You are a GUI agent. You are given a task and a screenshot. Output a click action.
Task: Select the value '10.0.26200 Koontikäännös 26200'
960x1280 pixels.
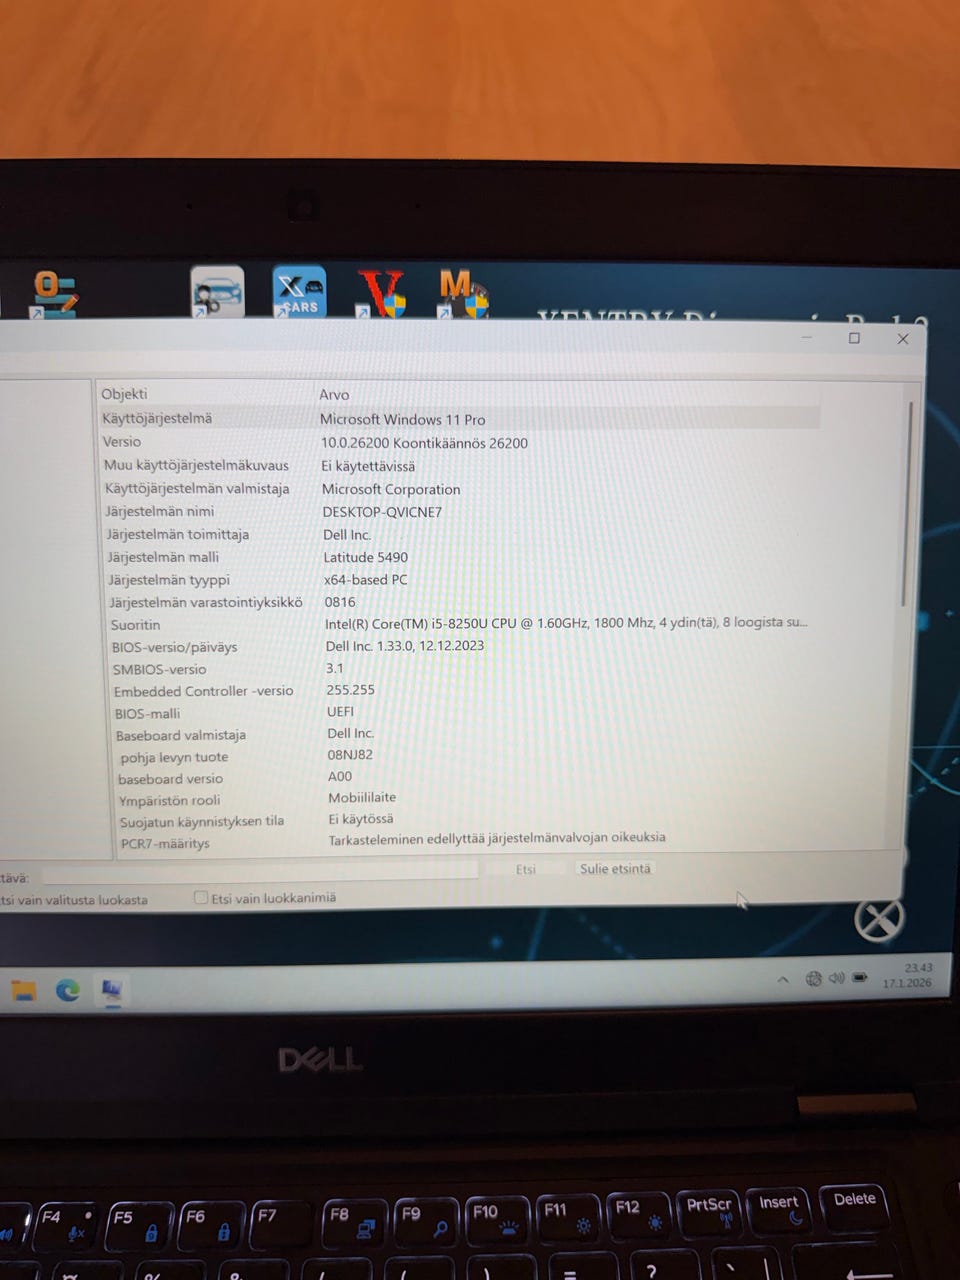pos(424,442)
